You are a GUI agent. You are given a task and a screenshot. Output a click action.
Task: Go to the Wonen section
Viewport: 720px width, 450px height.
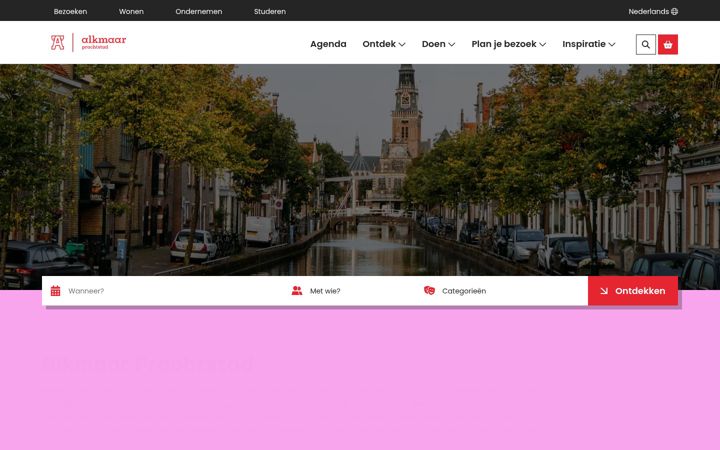coord(131,11)
